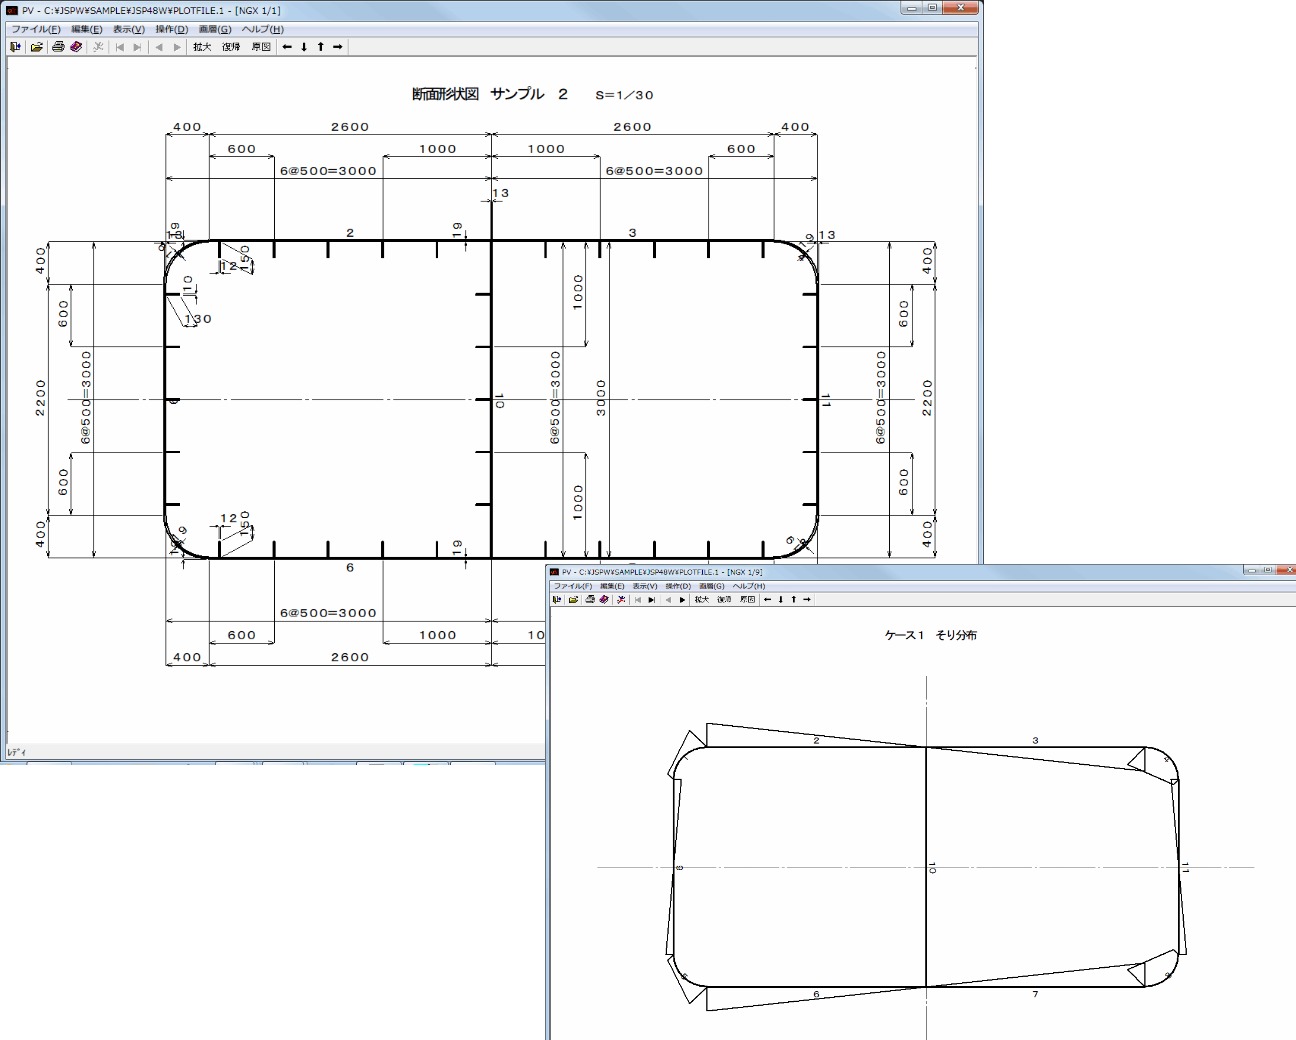
Task: Open the 表示(V) menu in the NGX 1/1 window
Action: [x=128, y=29]
